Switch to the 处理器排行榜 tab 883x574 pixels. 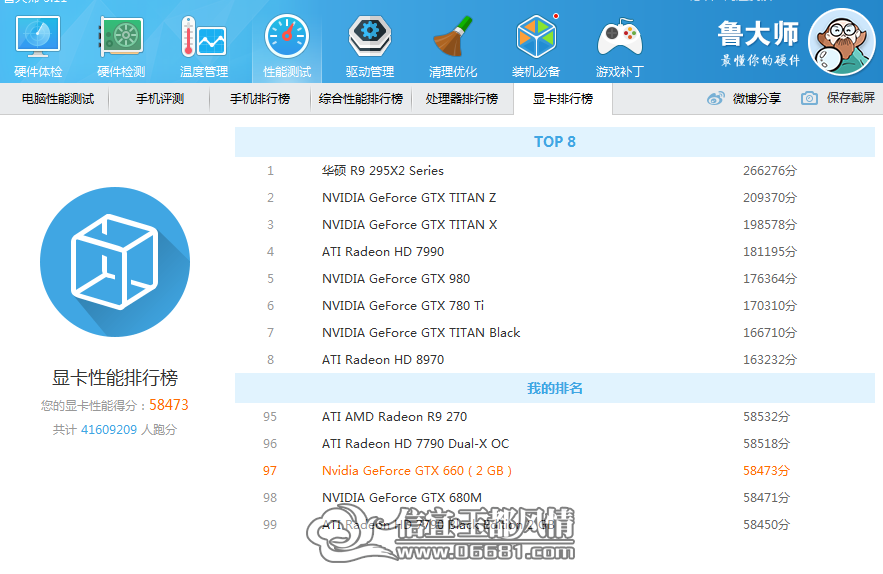click(462, 99)
